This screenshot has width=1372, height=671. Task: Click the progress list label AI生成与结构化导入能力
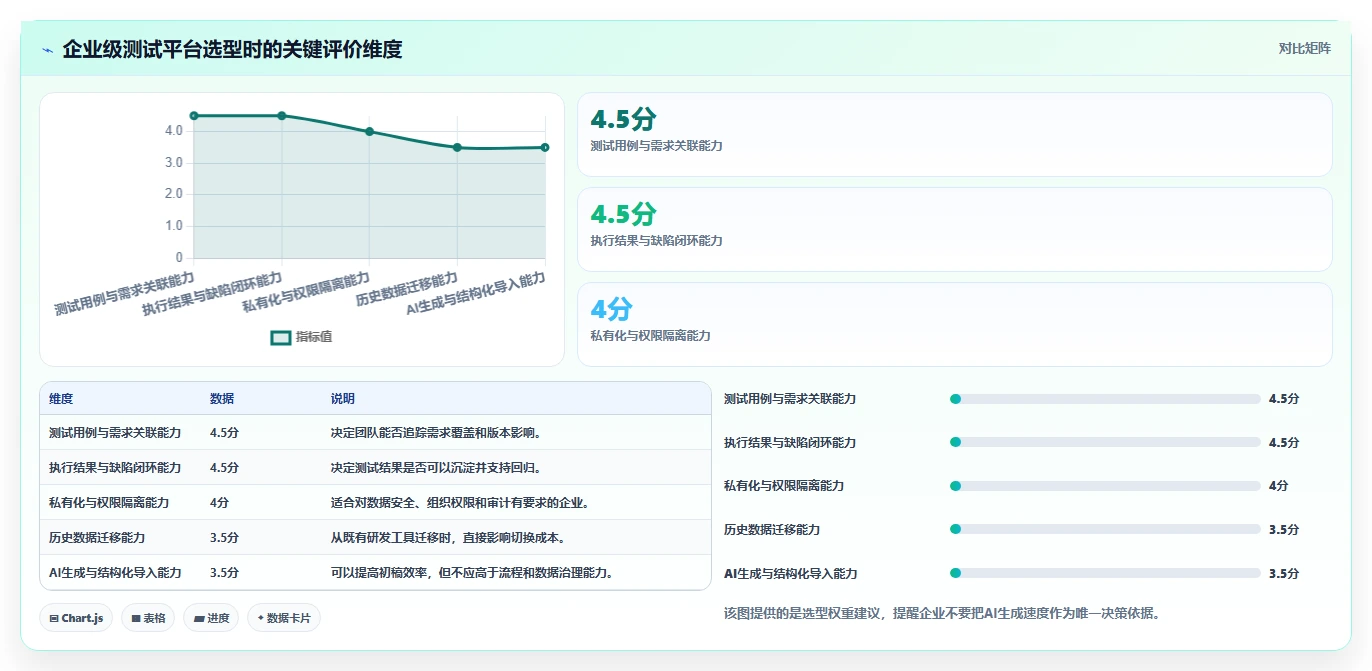[790, 573]
